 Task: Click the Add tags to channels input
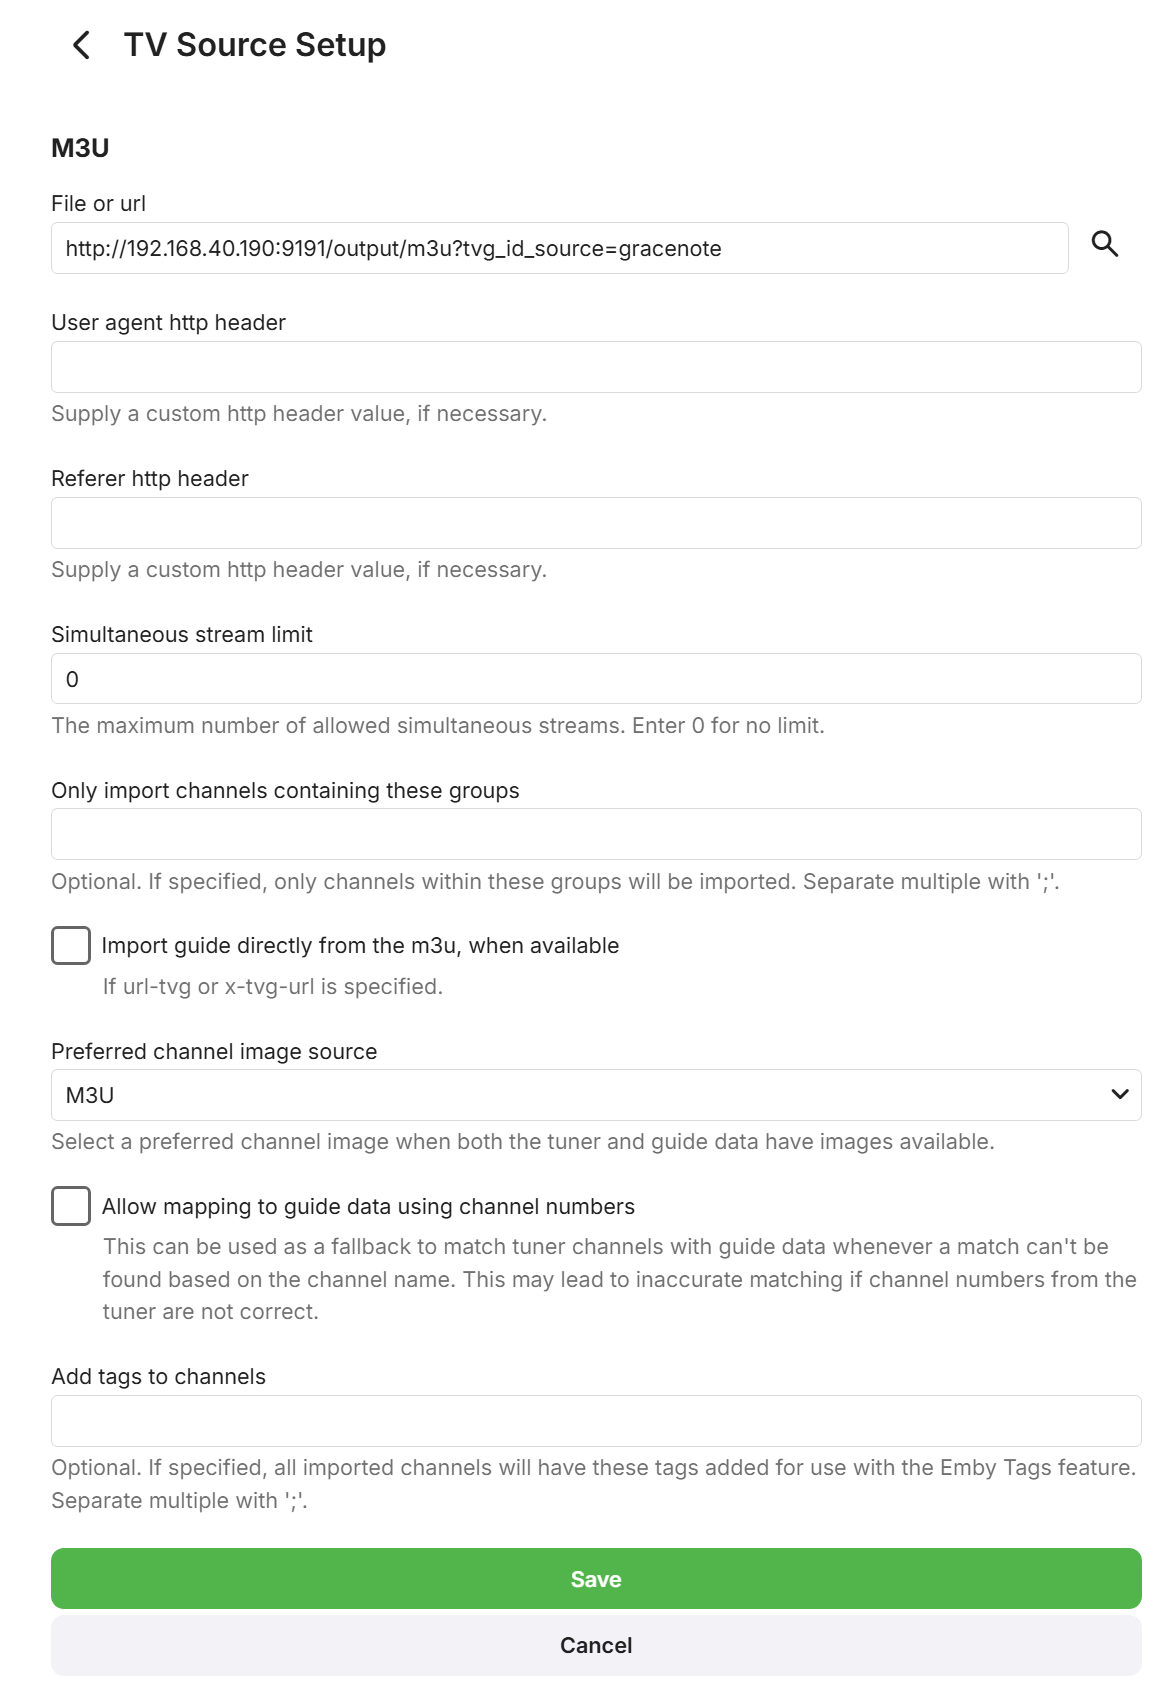596,1421
